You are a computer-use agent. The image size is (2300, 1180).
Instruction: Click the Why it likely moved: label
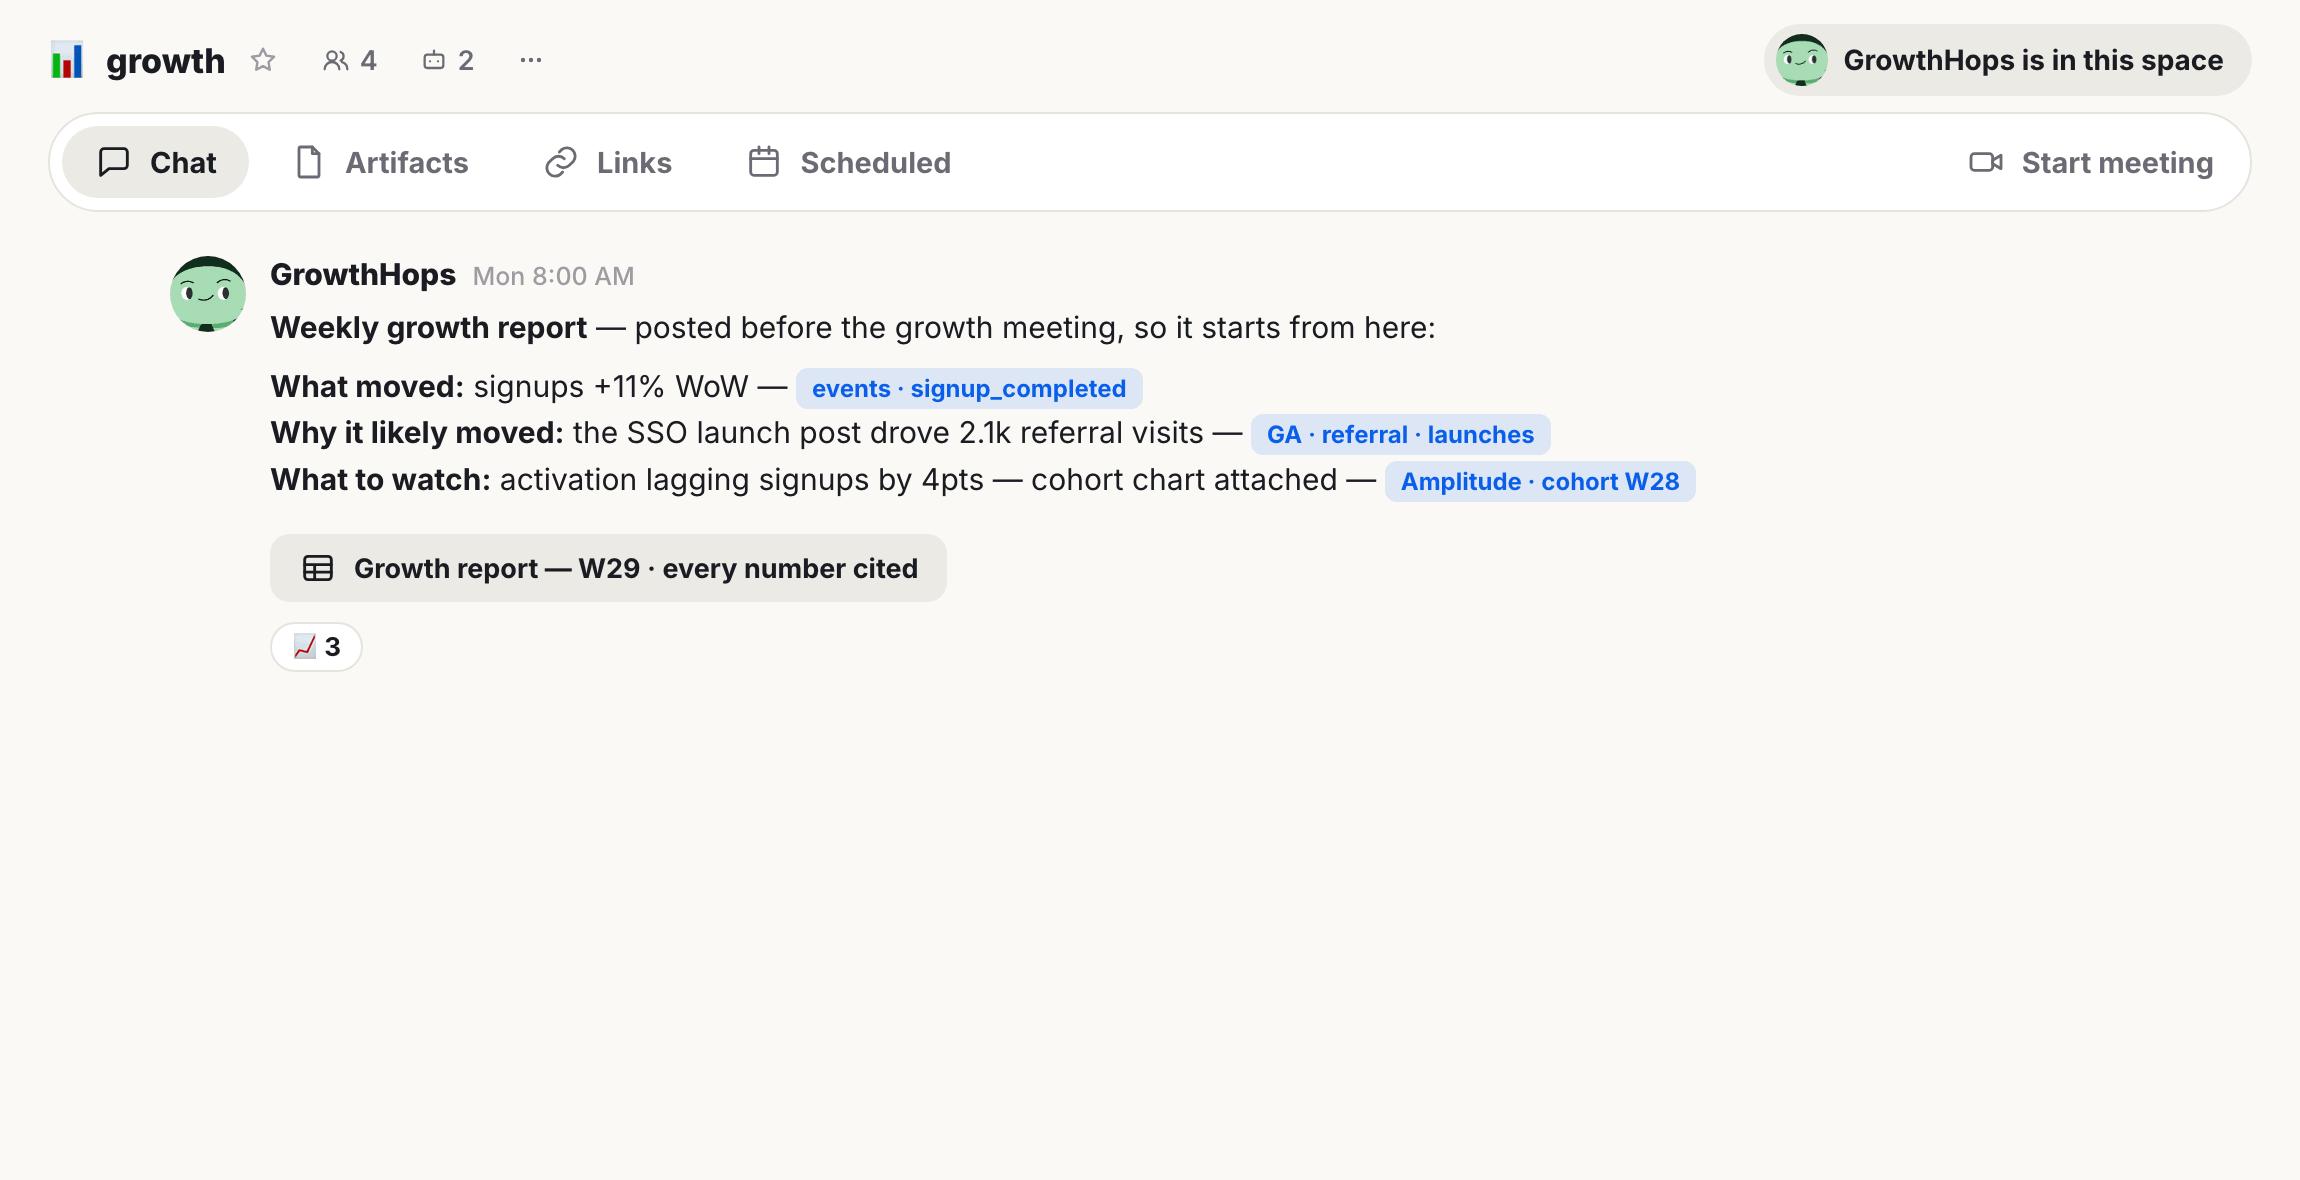417,433
